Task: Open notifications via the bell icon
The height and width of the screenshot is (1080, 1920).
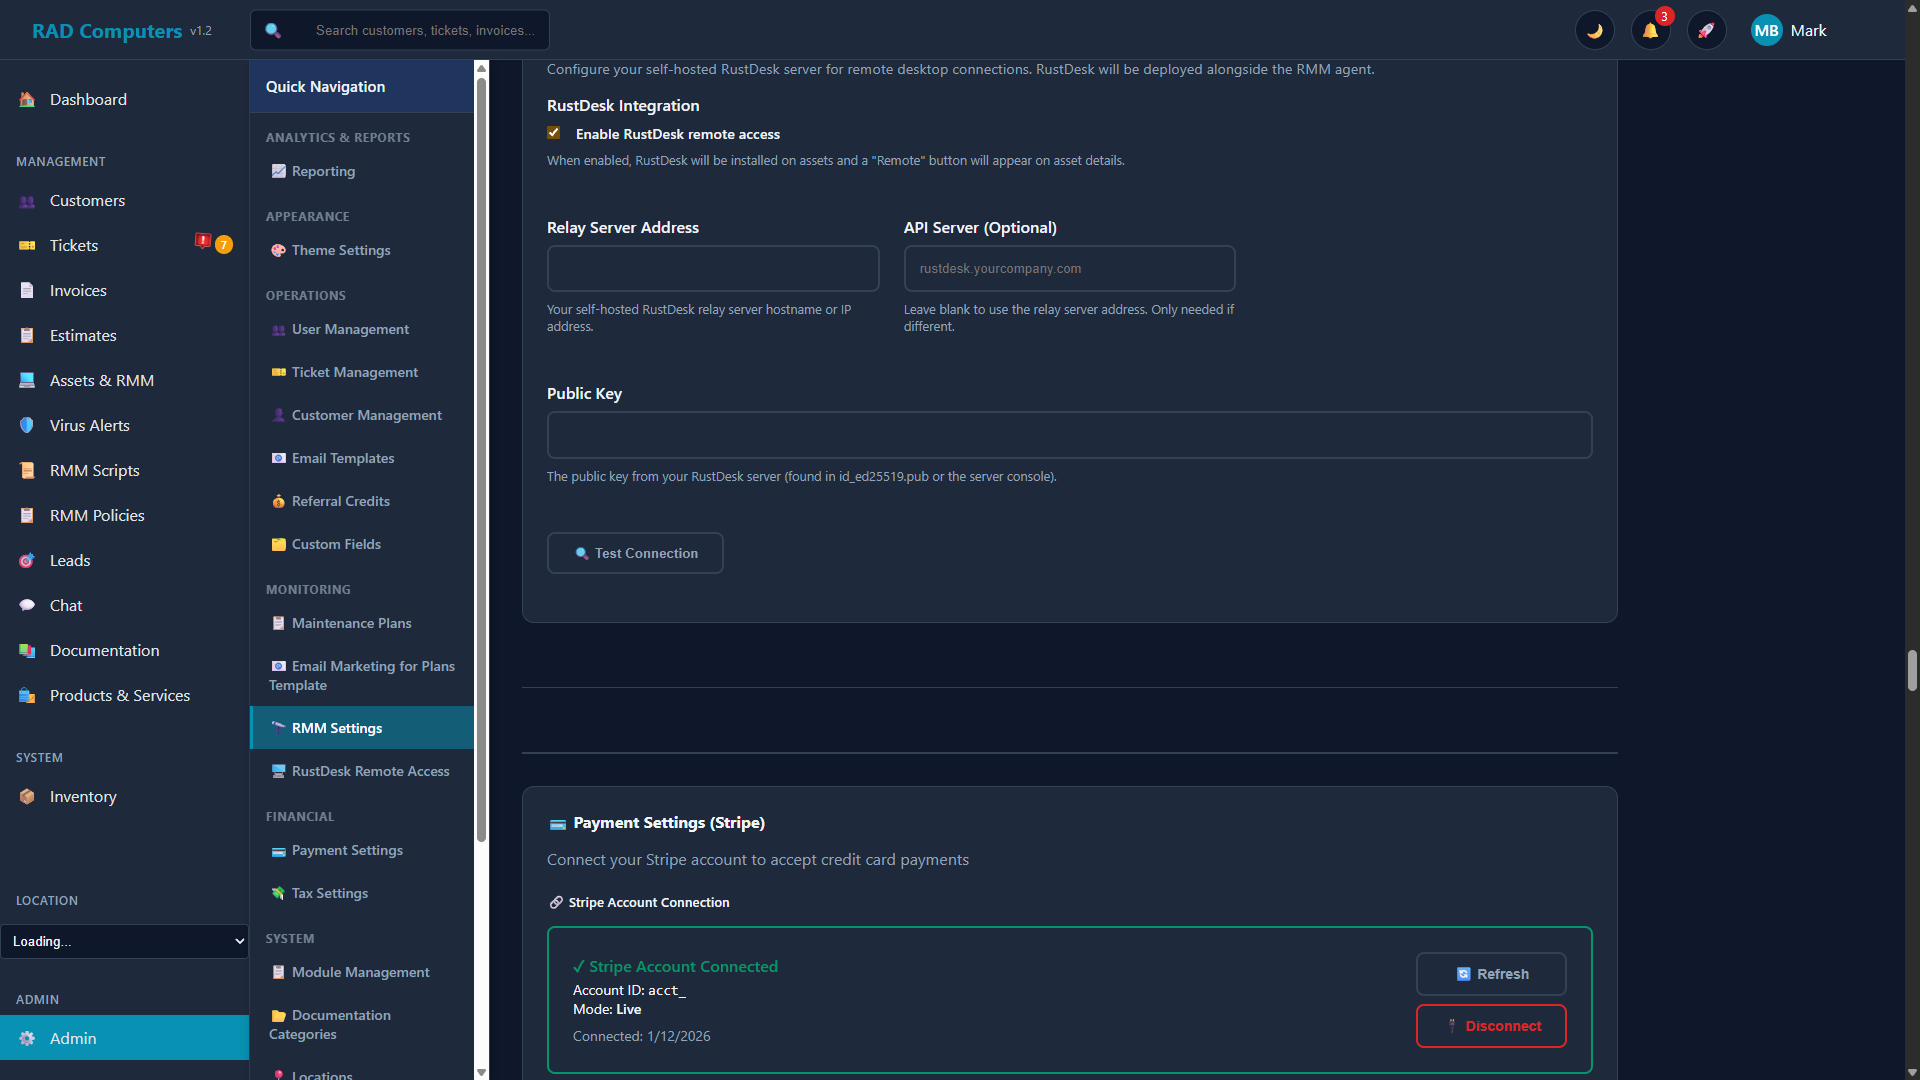Action: coord(1650,30)
